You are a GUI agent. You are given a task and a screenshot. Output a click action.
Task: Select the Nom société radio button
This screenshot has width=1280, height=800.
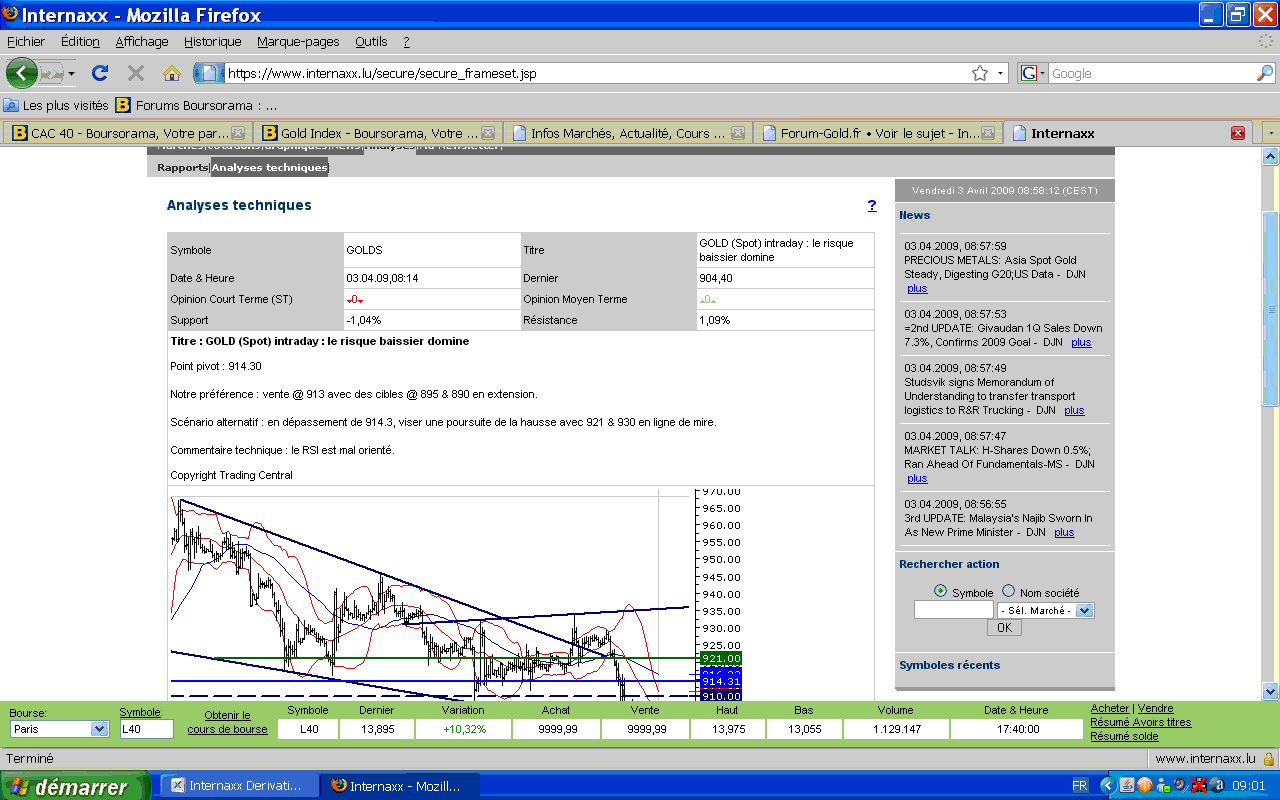point(1008,591)
